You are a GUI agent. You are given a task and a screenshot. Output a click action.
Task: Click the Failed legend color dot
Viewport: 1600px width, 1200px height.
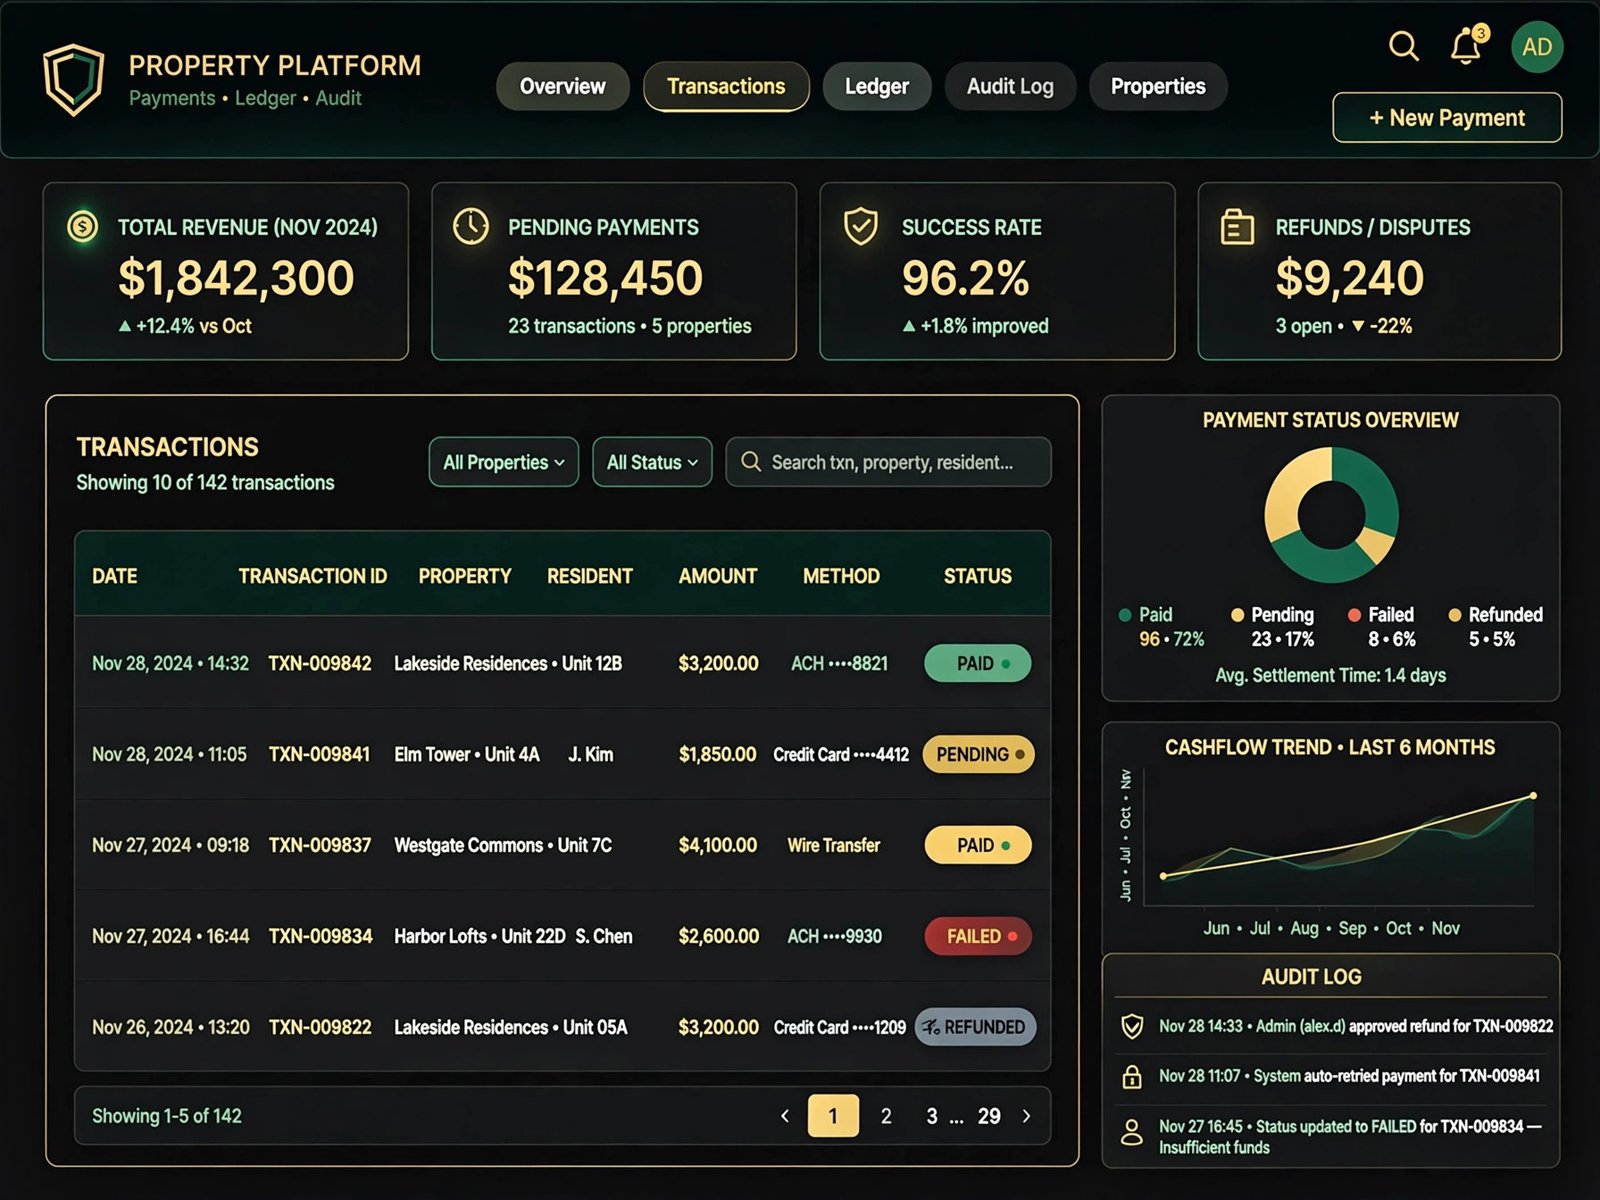(1355, 615)
